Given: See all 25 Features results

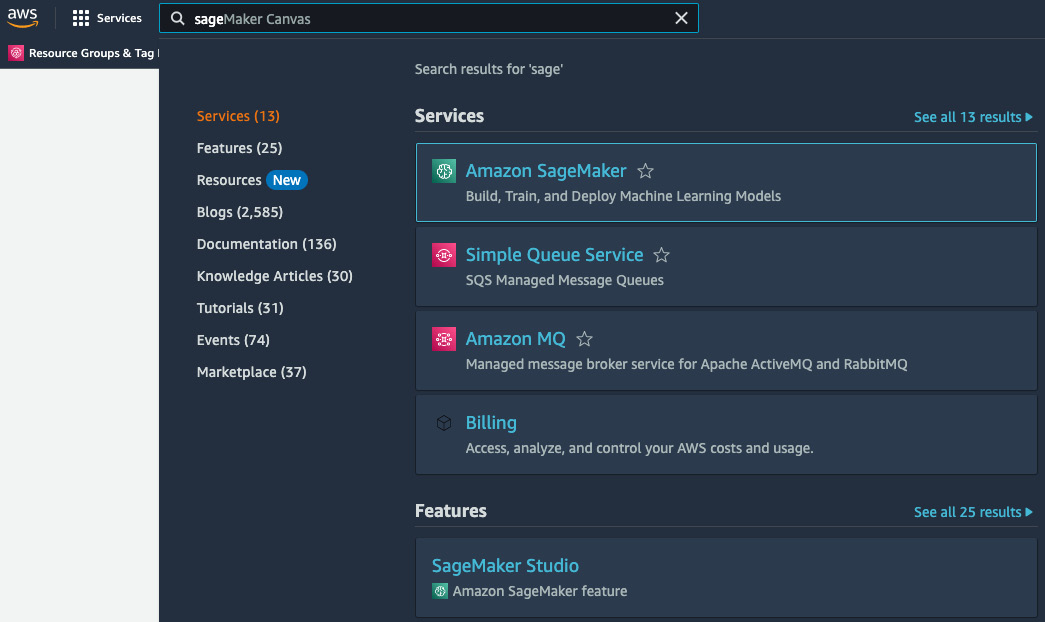Looking at the screenshot, I should [973, 512].
